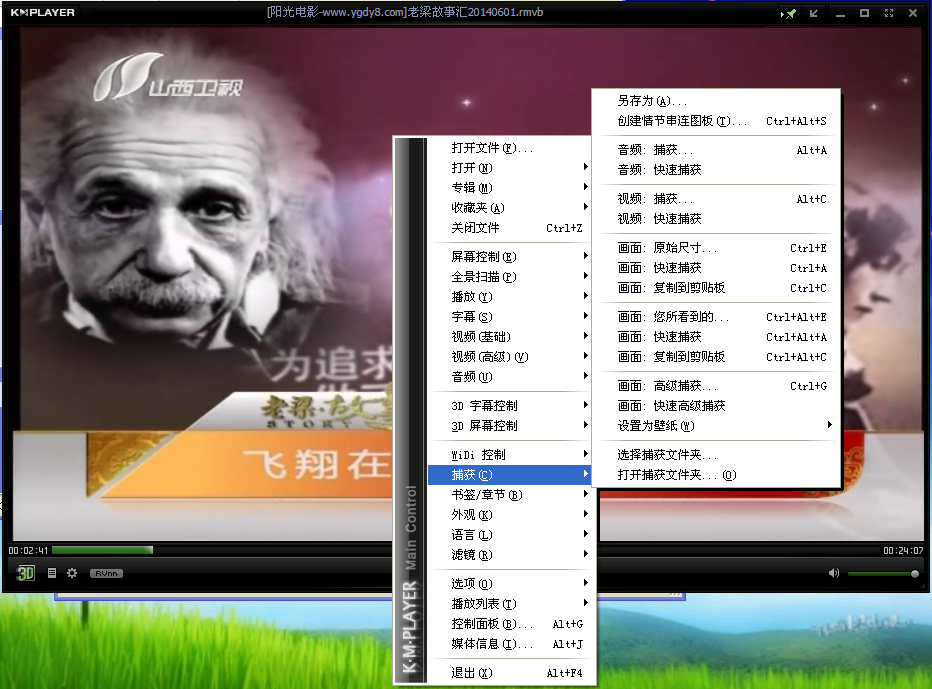
Task: Choose 画面: 原始尺寸... capture option
Action: point(667,248)
